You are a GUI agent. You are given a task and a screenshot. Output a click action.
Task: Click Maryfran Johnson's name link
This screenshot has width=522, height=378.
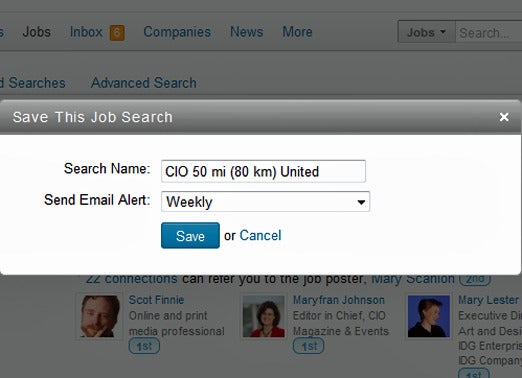339,300
